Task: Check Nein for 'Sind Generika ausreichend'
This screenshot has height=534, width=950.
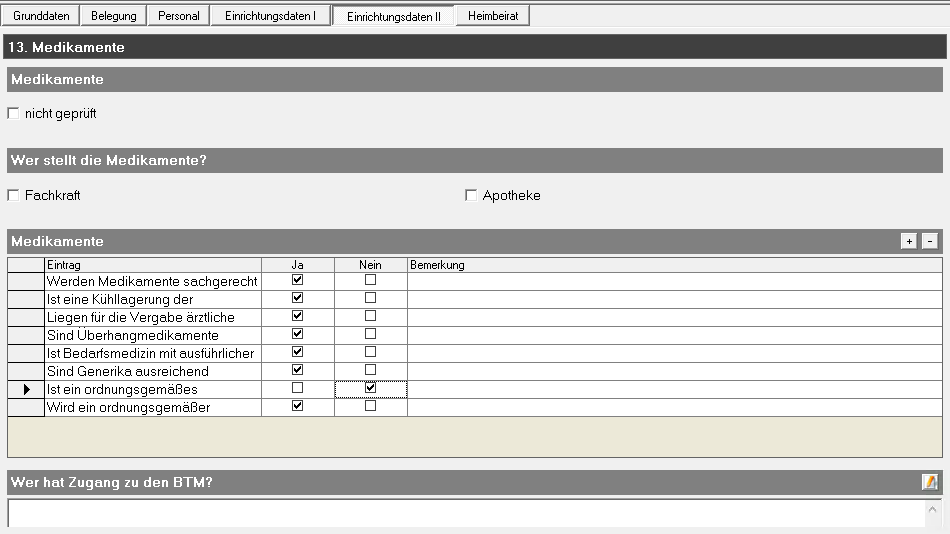Action: click(x=370, y=371)
